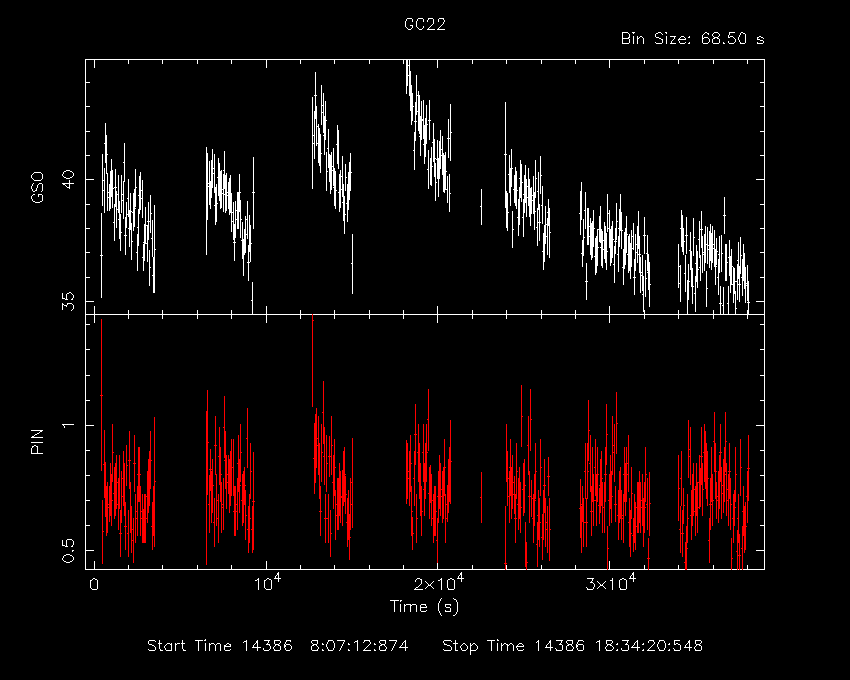
Task: Click the plot title GC22
Action: tap(425, 24)
